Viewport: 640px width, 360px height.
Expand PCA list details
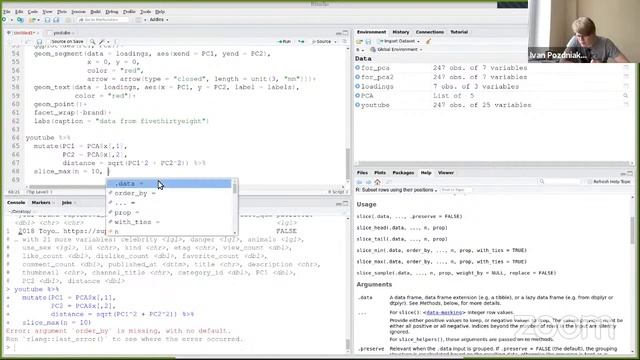[x=358, y=96]
